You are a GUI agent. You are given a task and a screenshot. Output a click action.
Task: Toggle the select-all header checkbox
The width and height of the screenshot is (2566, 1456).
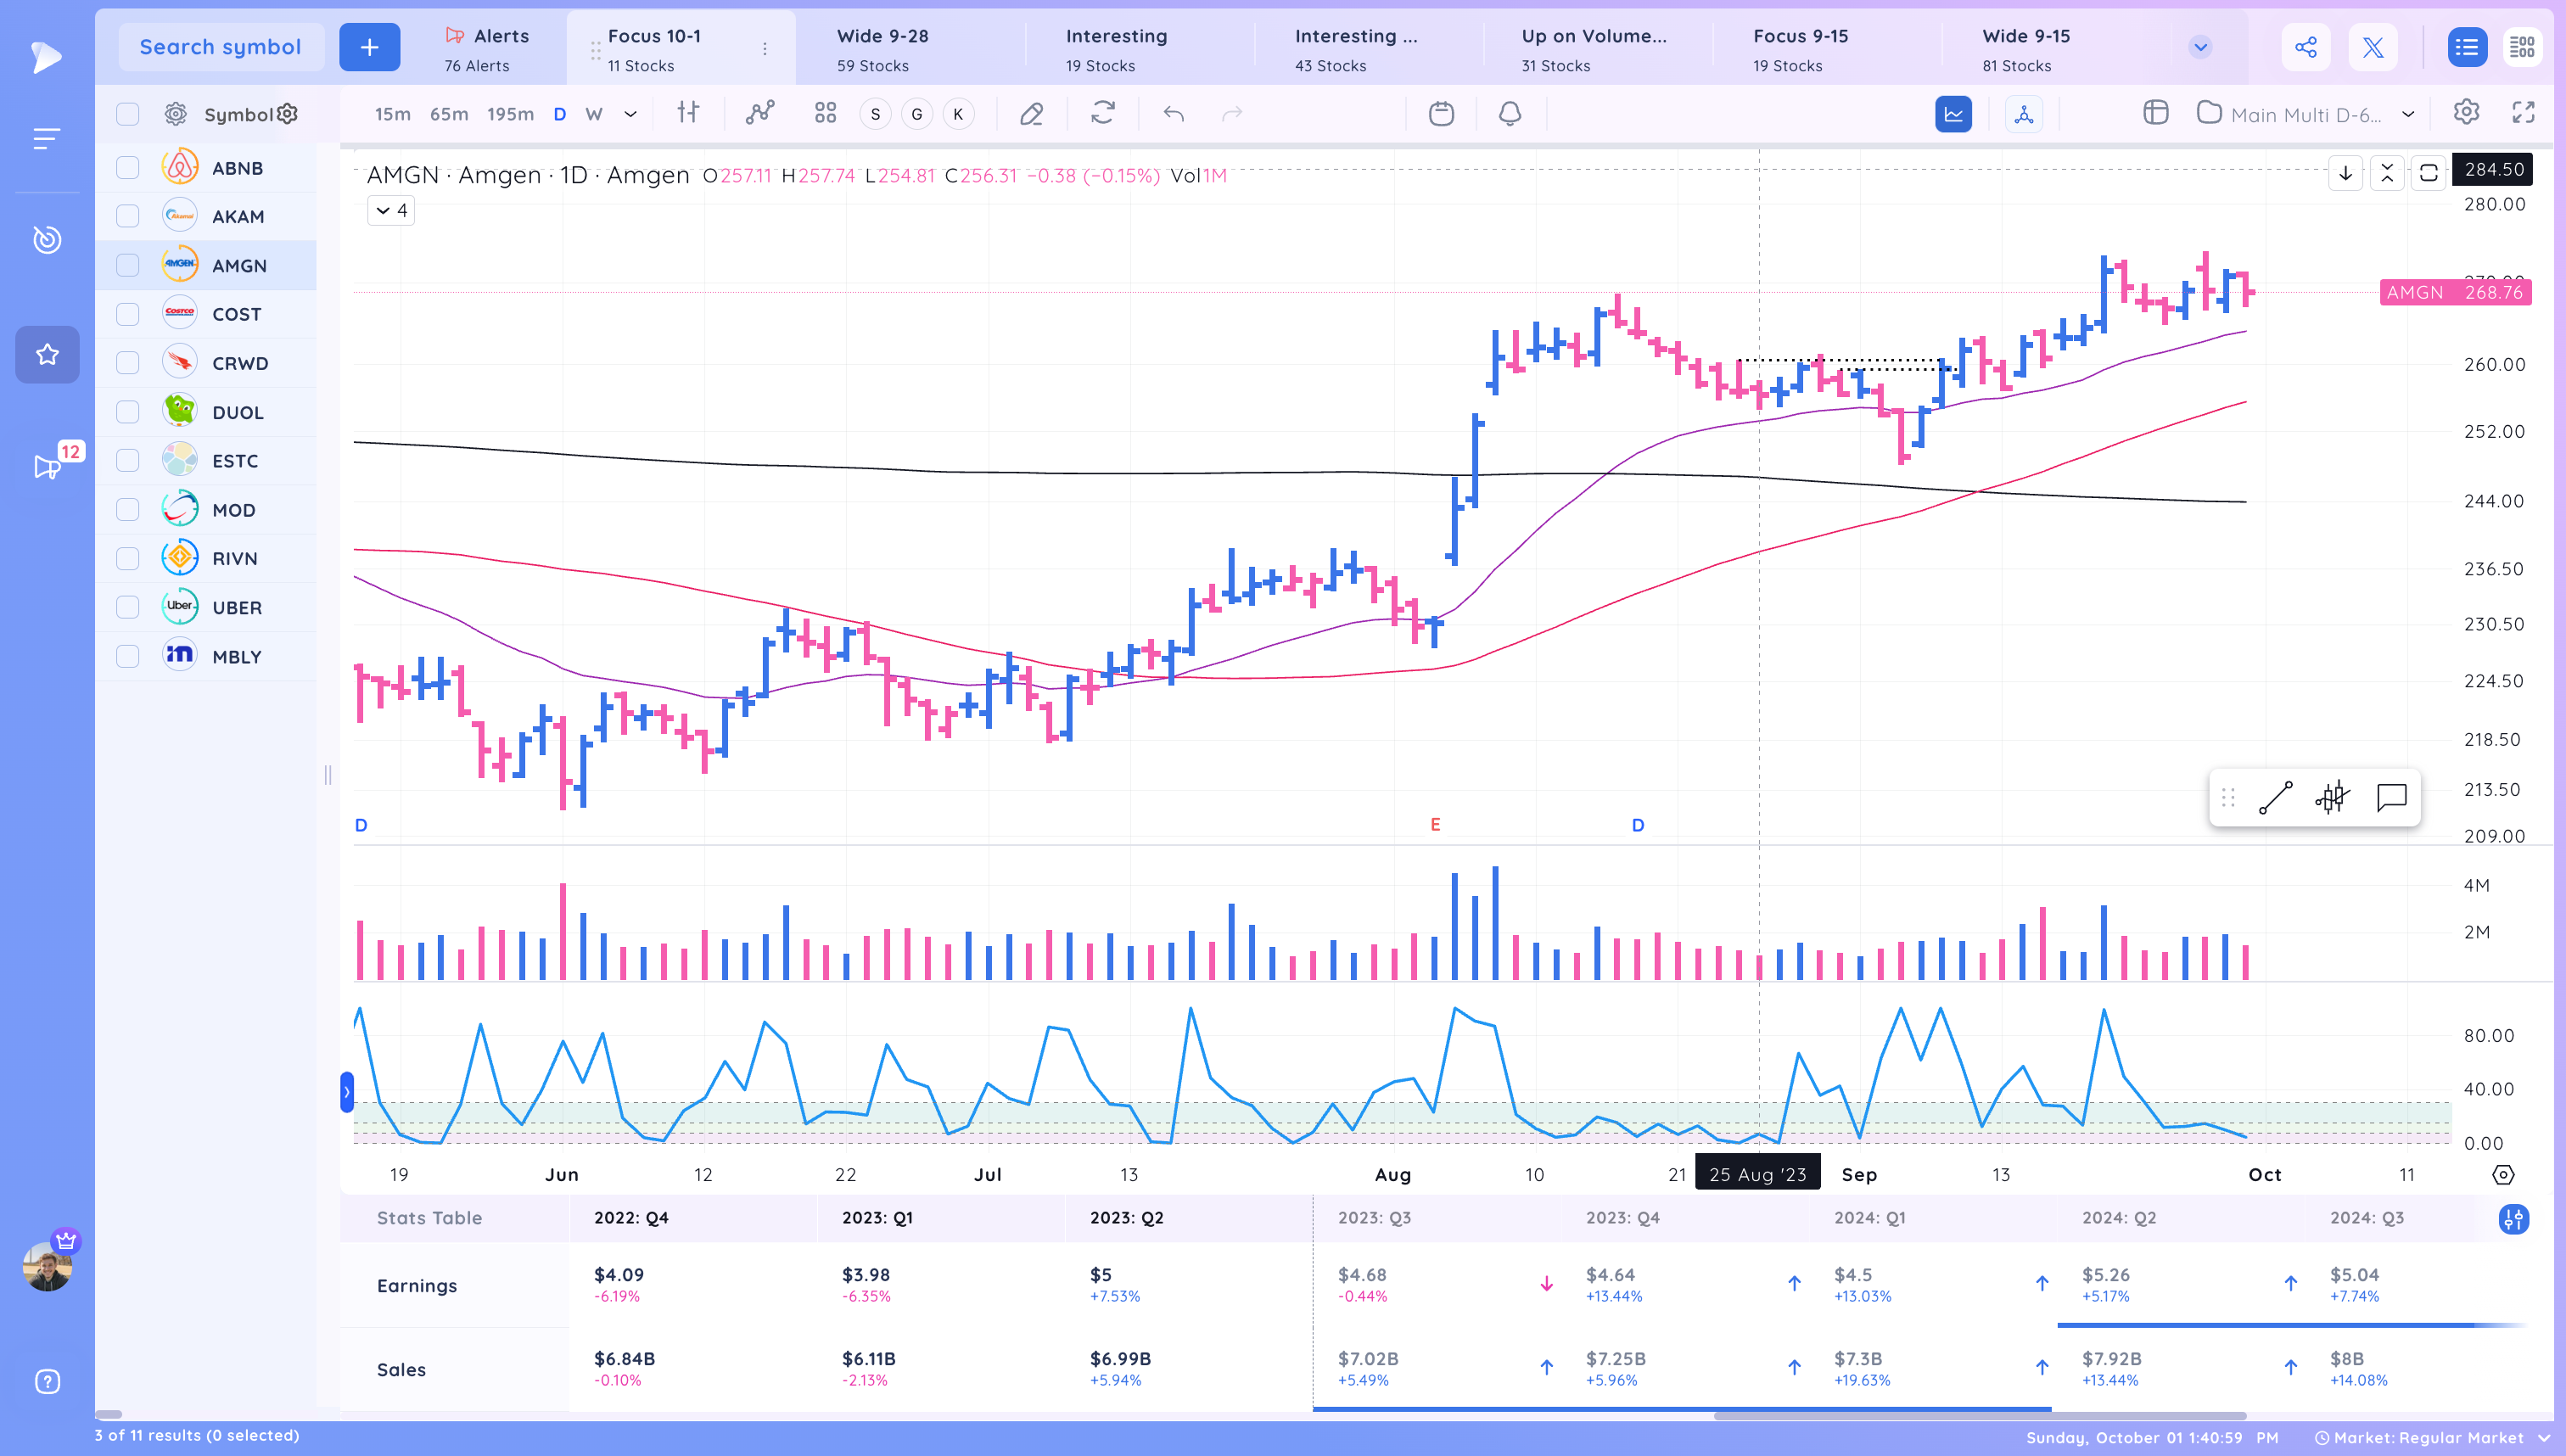(127, 114)
